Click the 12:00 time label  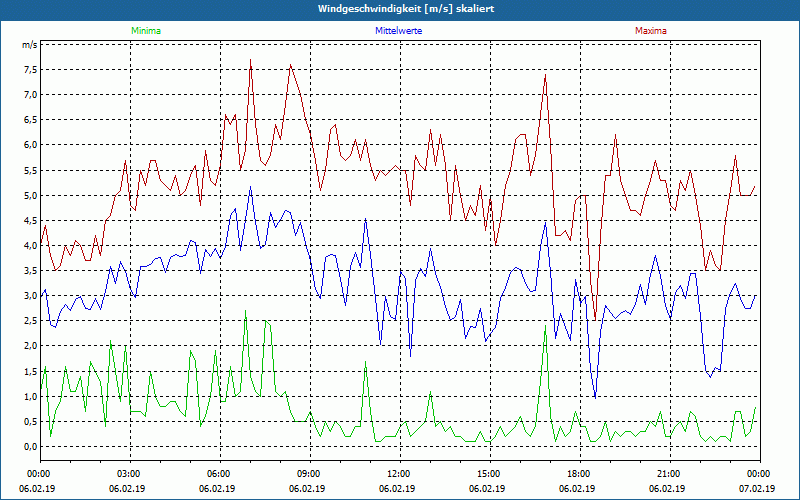(x=400, y=474)
